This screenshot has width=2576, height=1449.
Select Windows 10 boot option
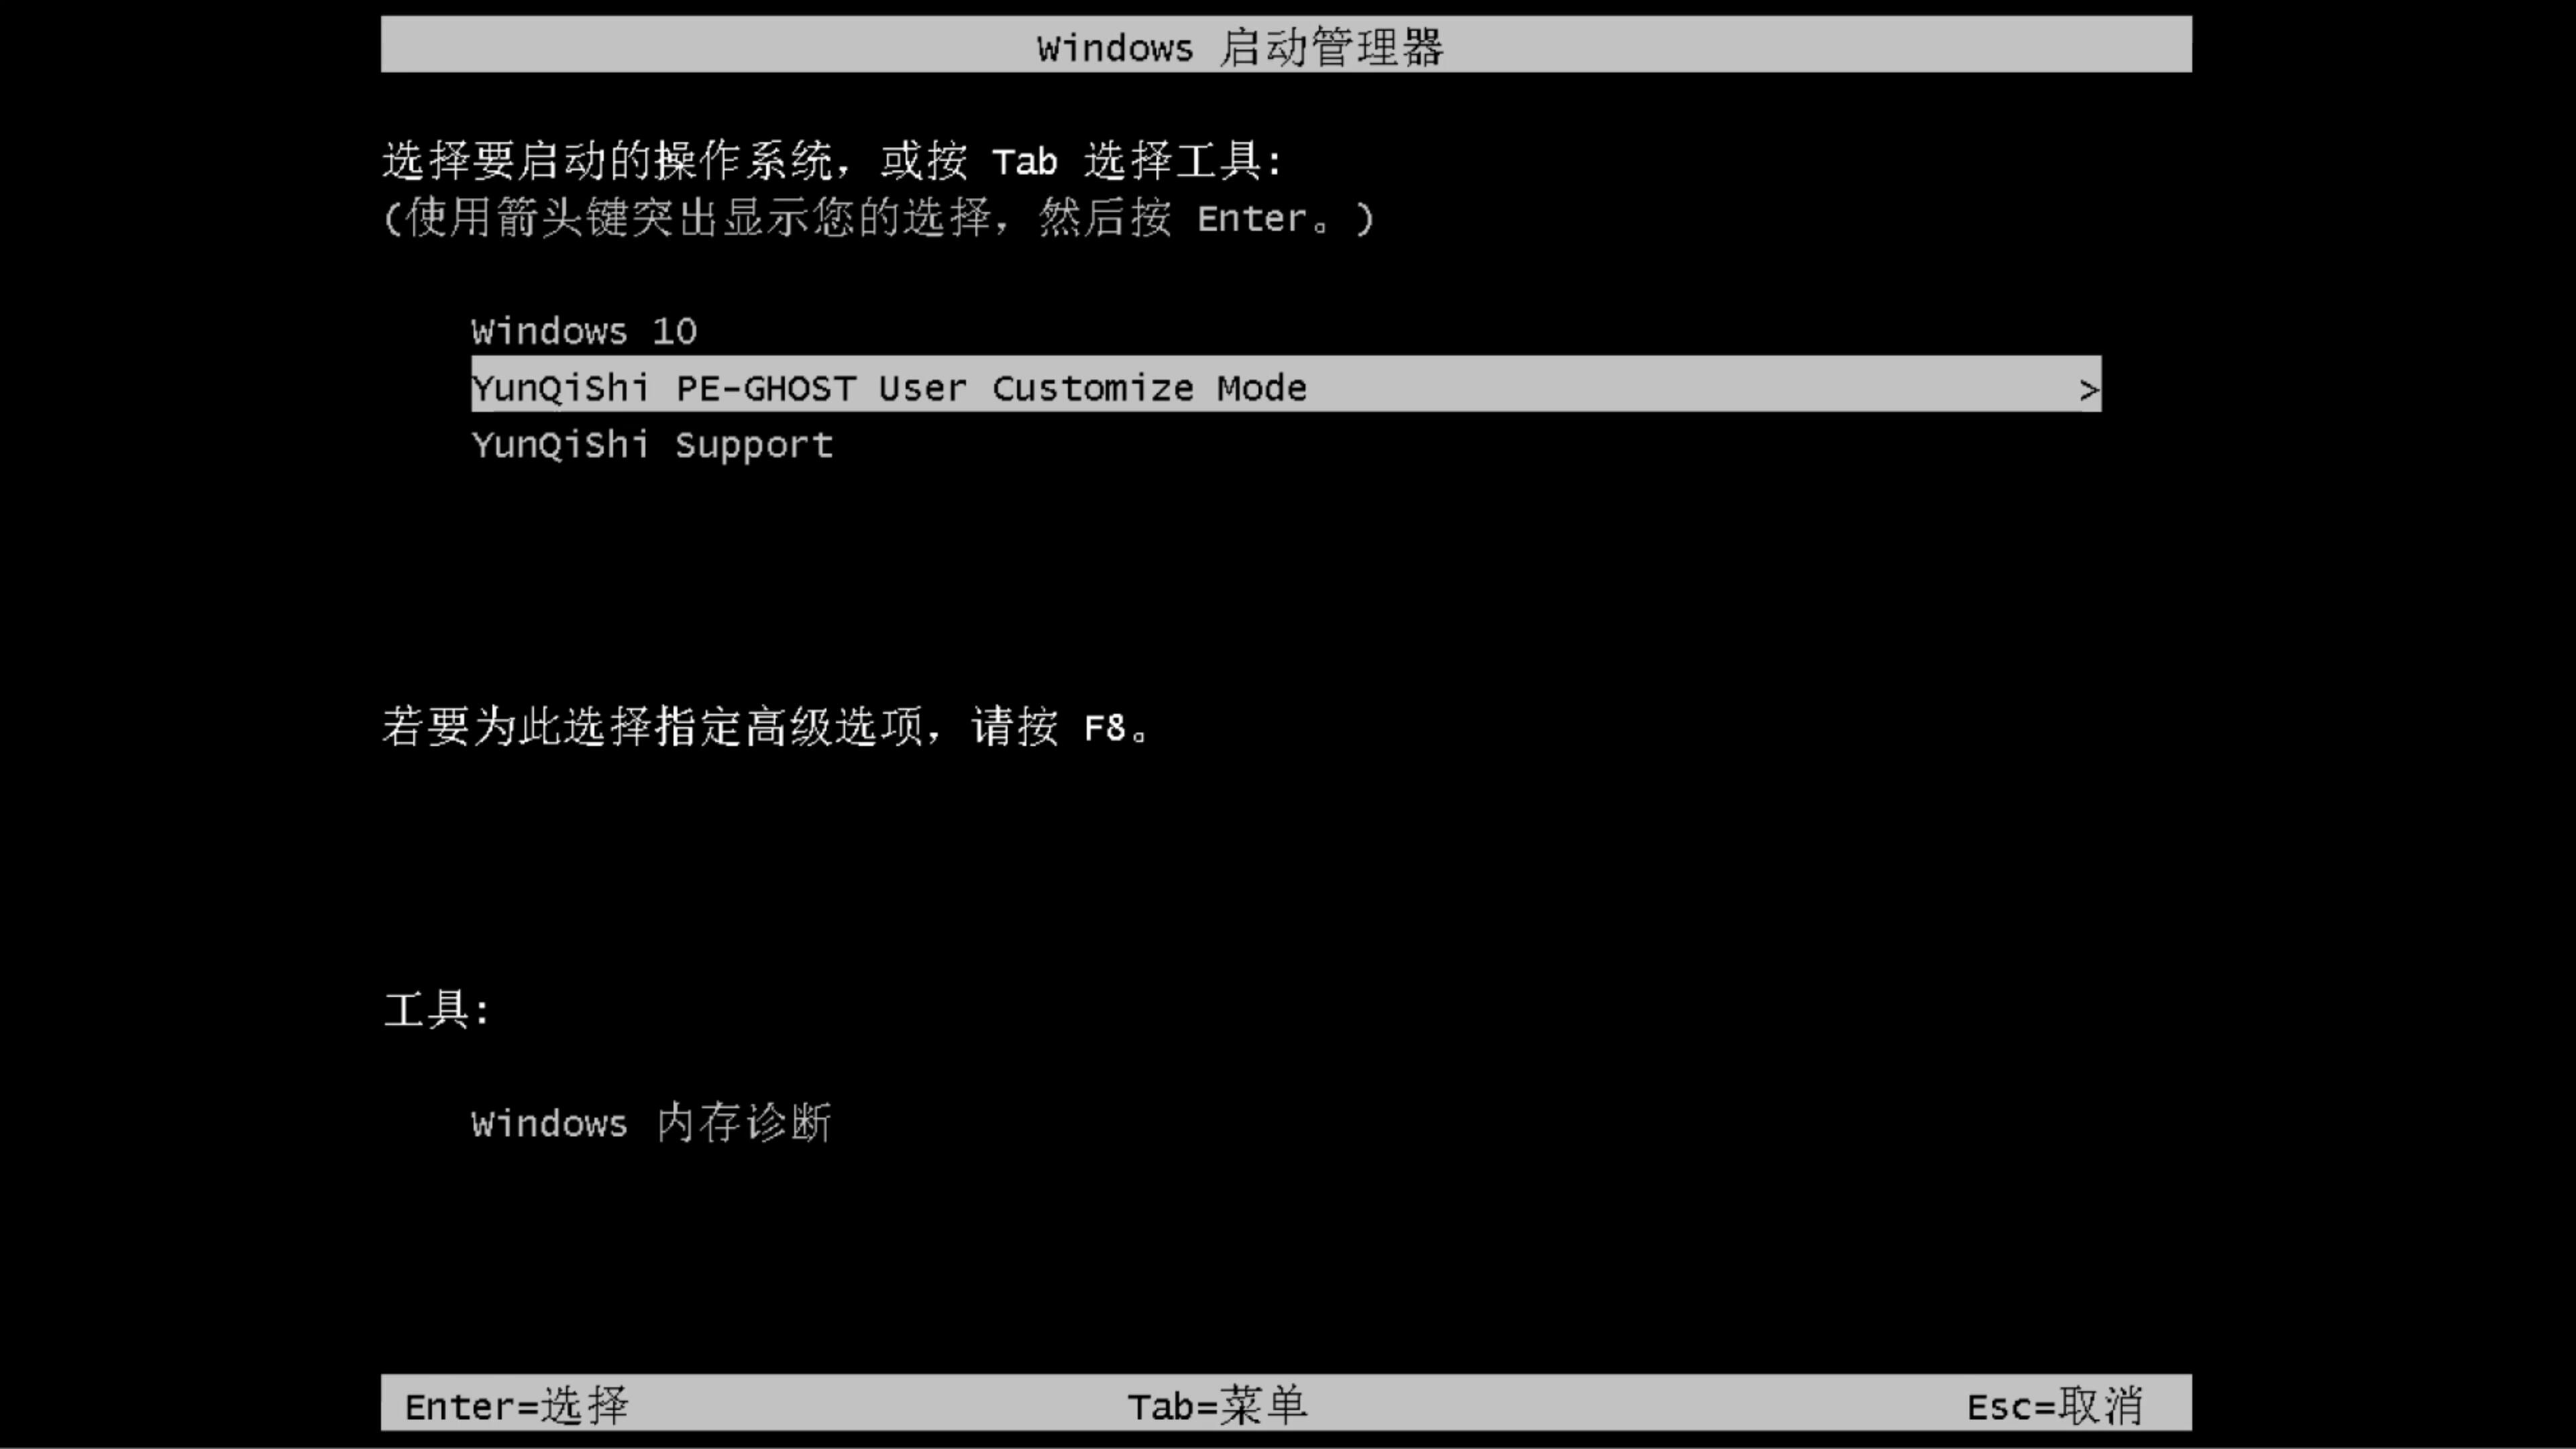point(584,331)
